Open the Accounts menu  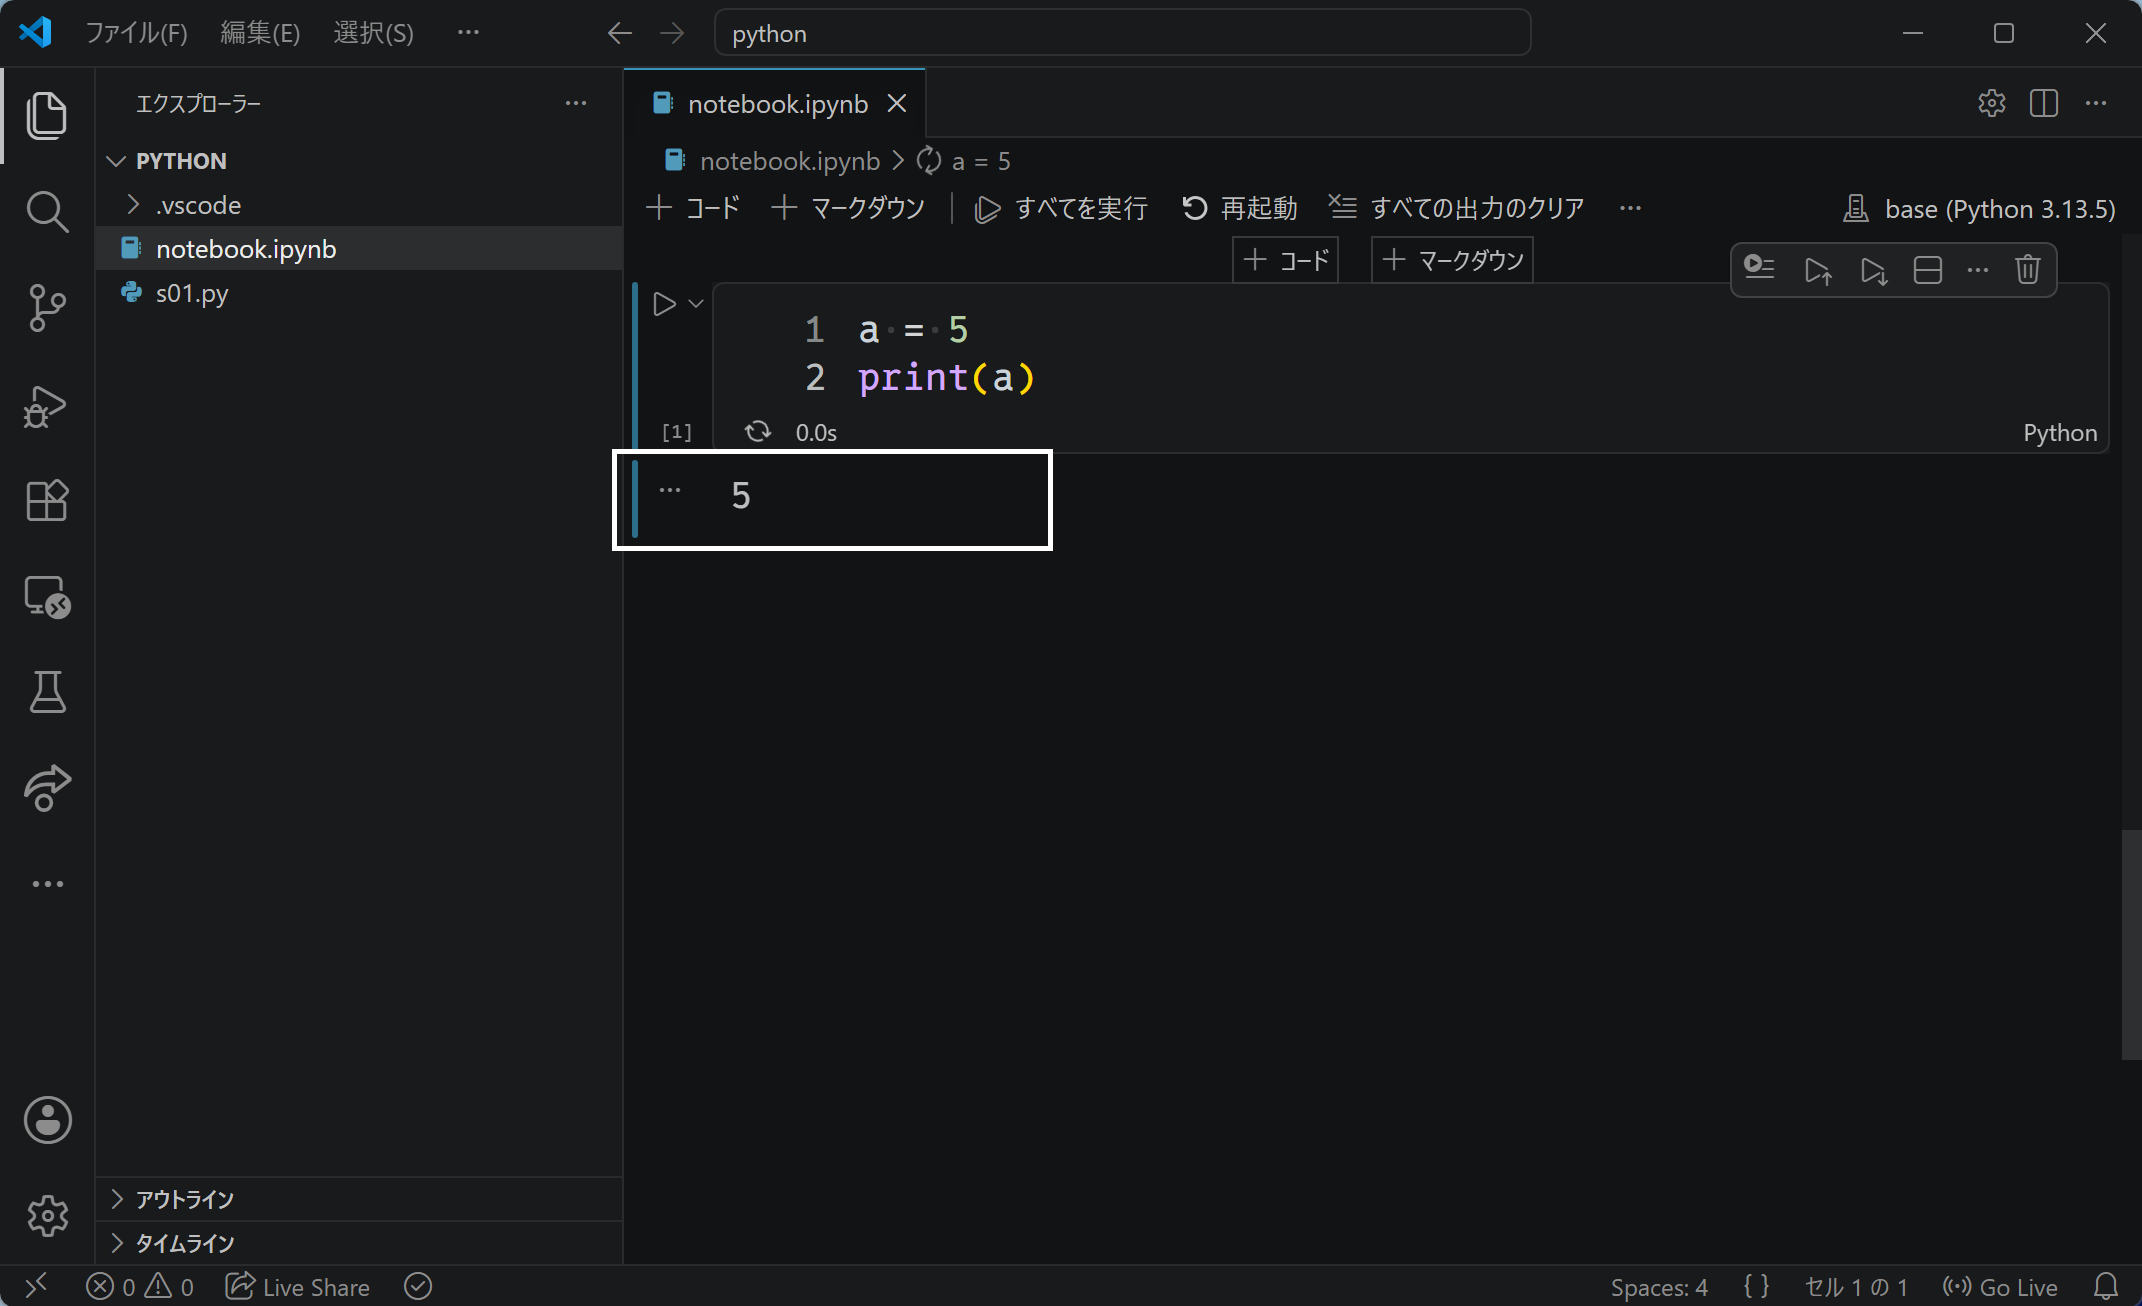pyautogui.click(x=47, y=1119)
